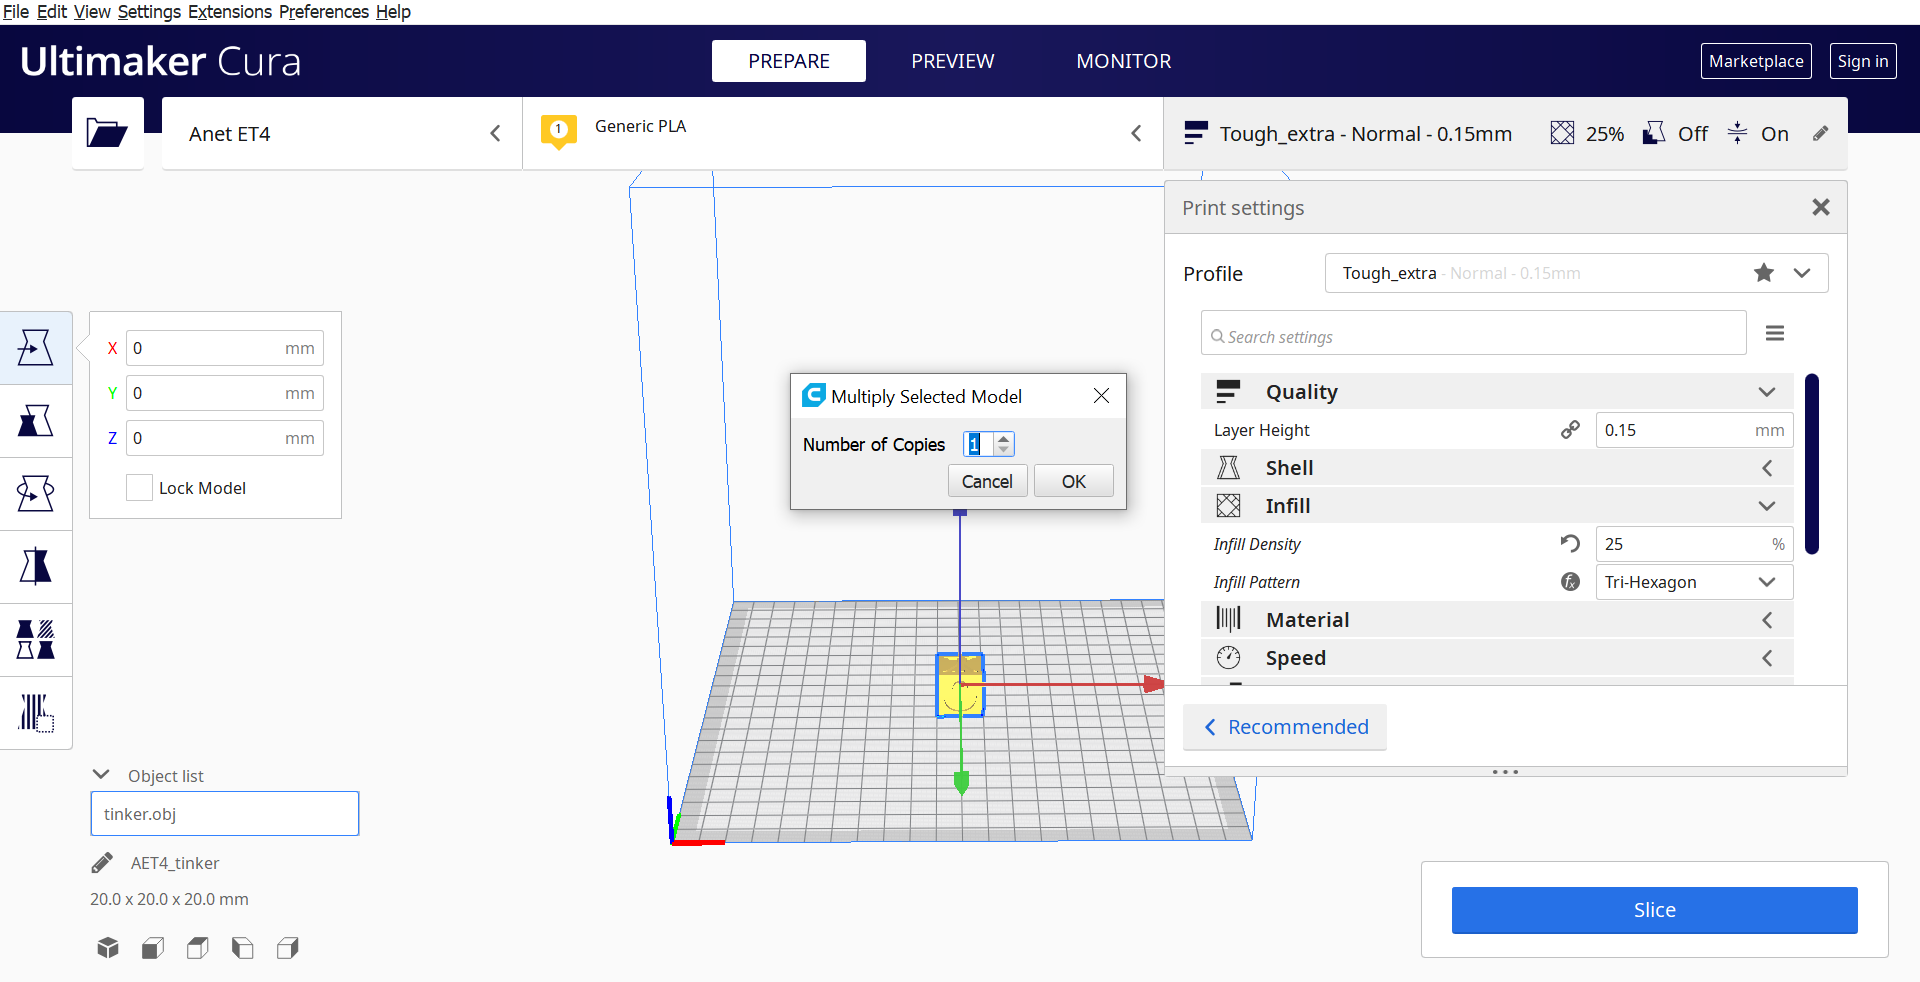Screen dimensions: 1920x982
Task: Switch to 3D perspective view cube
Action: tap(108, 948)
